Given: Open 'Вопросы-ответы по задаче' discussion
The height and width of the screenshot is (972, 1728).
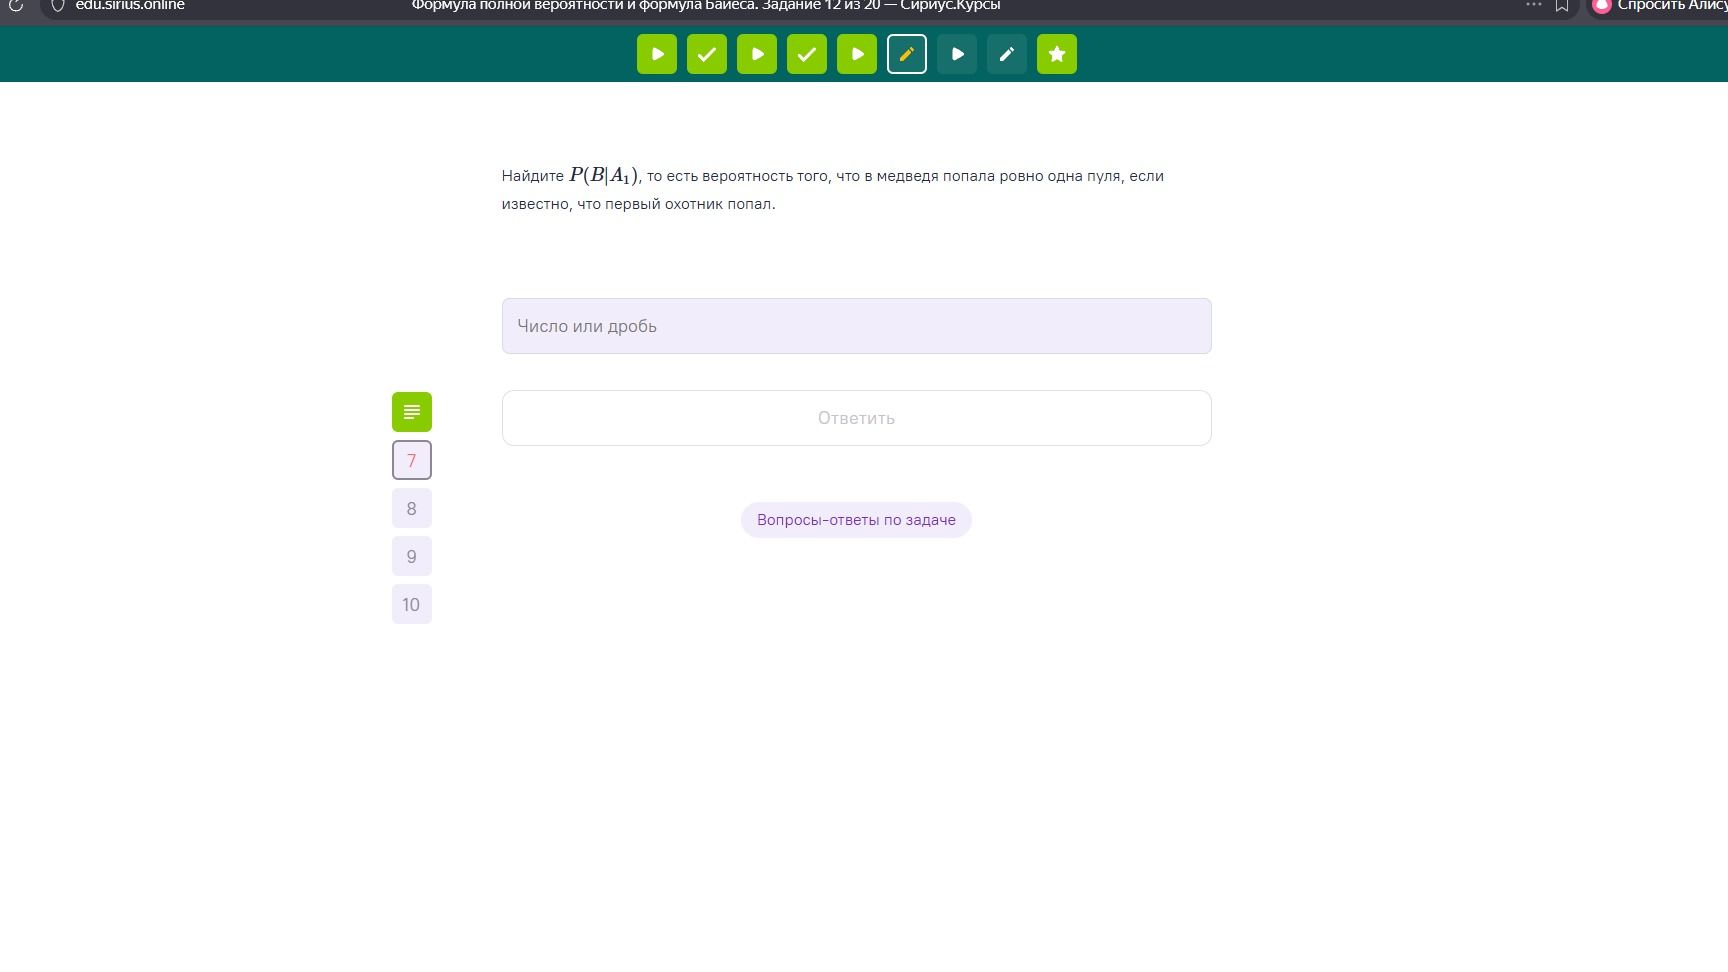Looking at the screenshot, I should tap(856, 520).
